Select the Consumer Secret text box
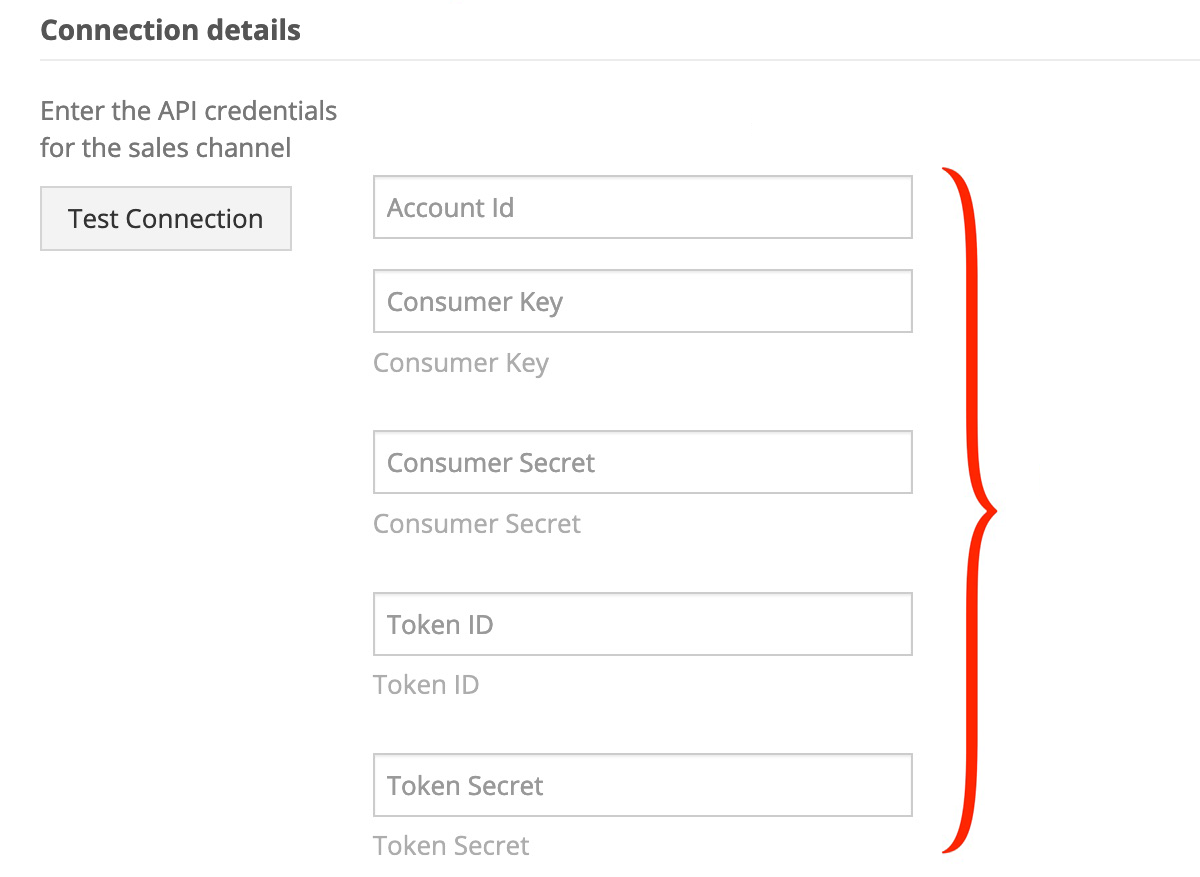The width and height of the screenshot is (1200, 877). (x=642, y=462)
